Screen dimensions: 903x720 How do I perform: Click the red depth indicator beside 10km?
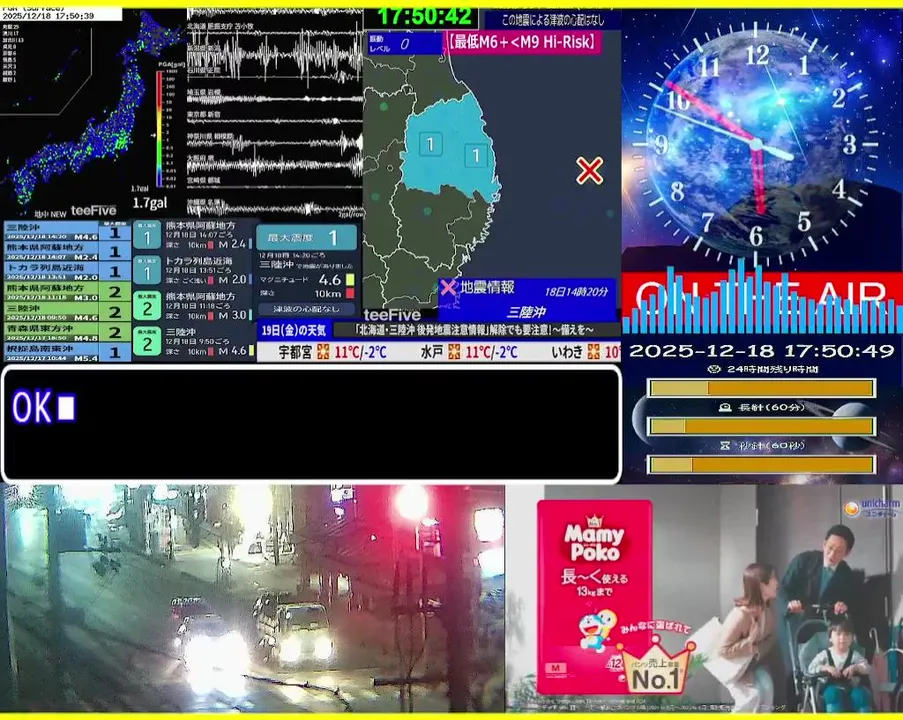[350, 294]
